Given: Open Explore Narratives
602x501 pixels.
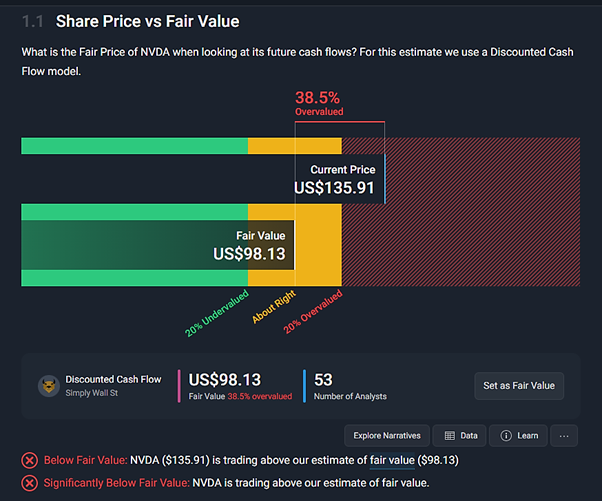Looking at the screenshot, I should tap(387, 436).
